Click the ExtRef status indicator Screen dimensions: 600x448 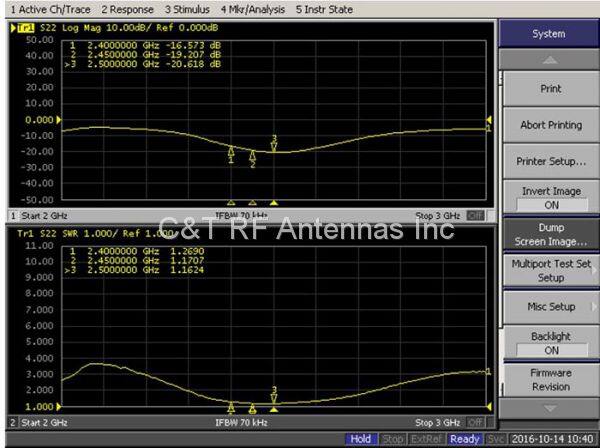[x=427, y=439]
